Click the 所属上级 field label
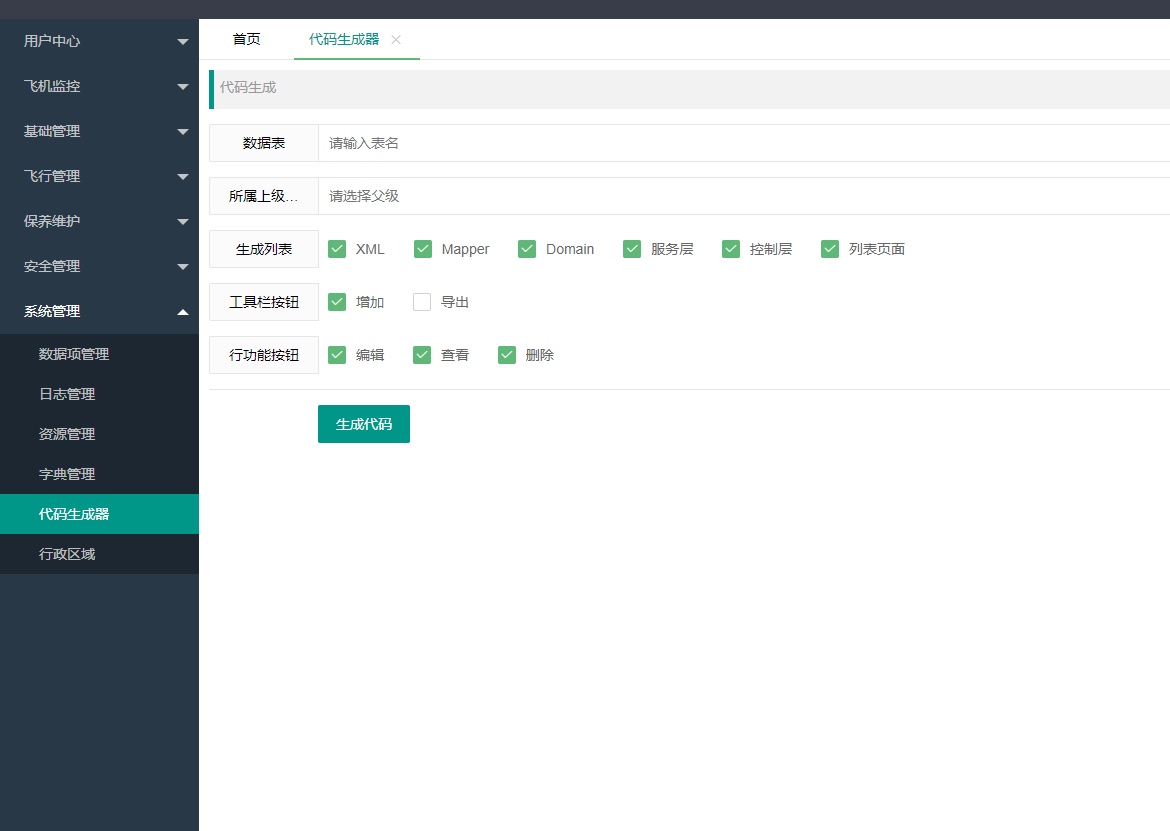Viewport: 1170px width, 831px height. (264, 196)
